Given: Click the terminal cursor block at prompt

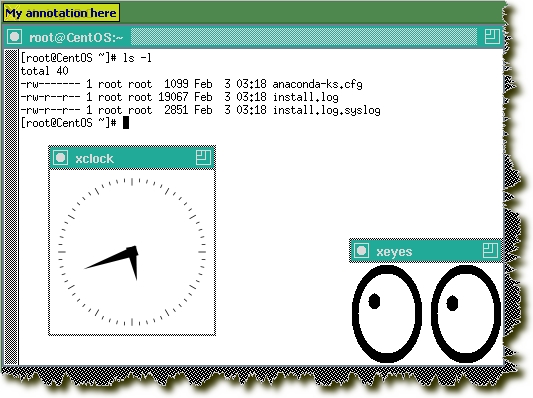Looking at the screenshot, I should 126,123.
